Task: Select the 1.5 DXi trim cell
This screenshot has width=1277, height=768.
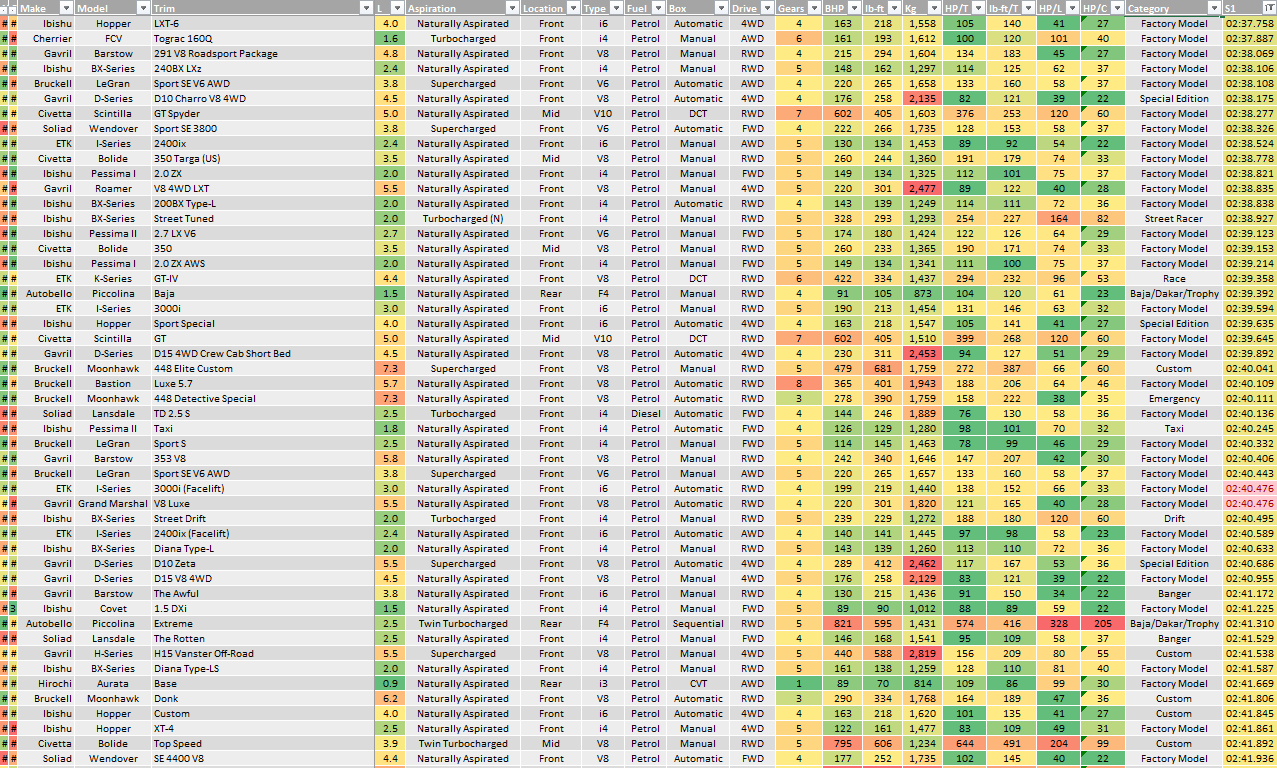Action: (x=263, y=608)
